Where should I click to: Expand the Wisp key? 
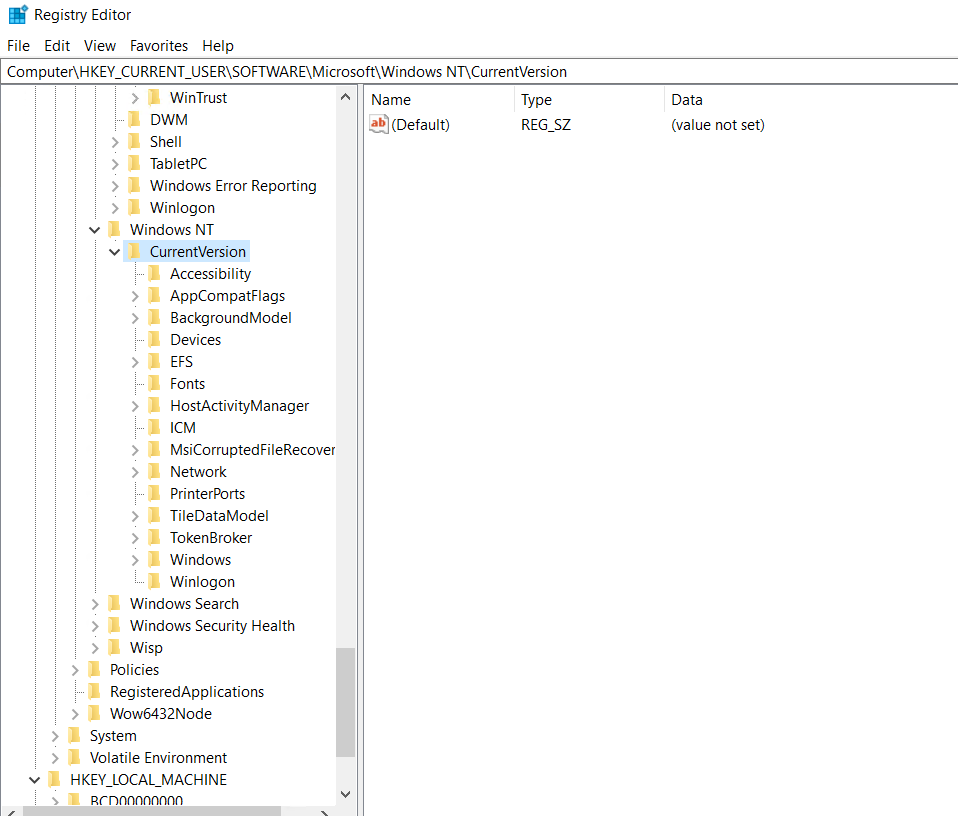(95, 647)
